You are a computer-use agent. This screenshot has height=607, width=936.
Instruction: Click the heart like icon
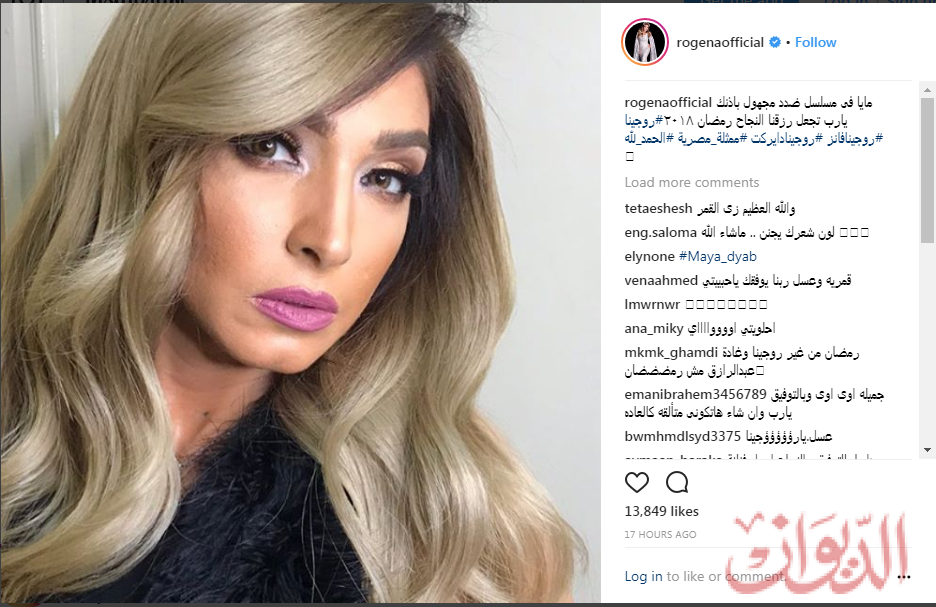click(636, 482)
